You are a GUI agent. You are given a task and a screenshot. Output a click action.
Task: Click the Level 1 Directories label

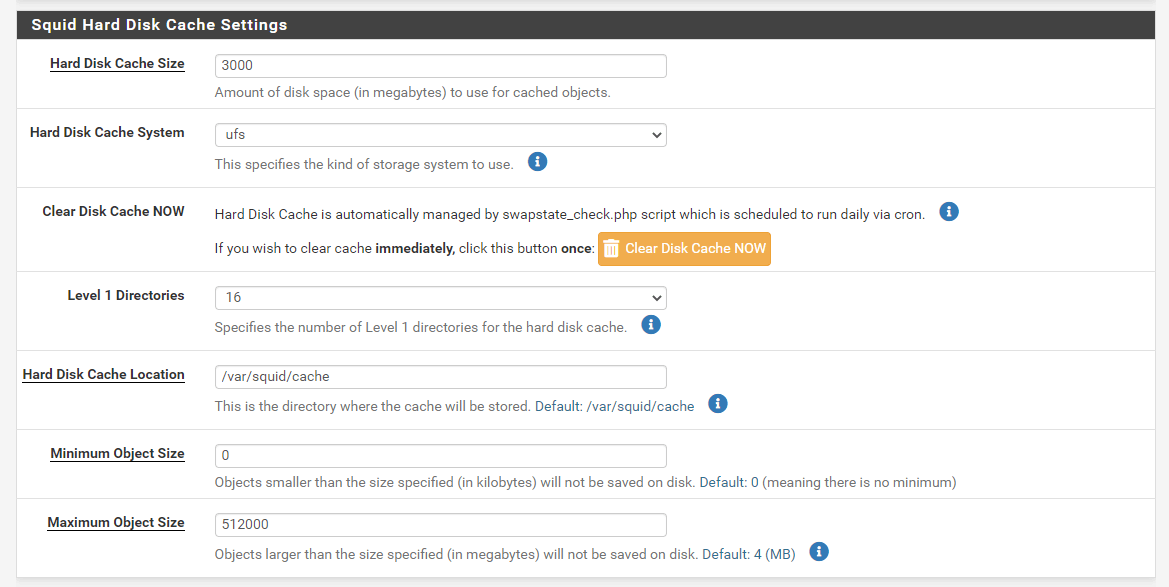pyautogui.click(x=126, y=295)
